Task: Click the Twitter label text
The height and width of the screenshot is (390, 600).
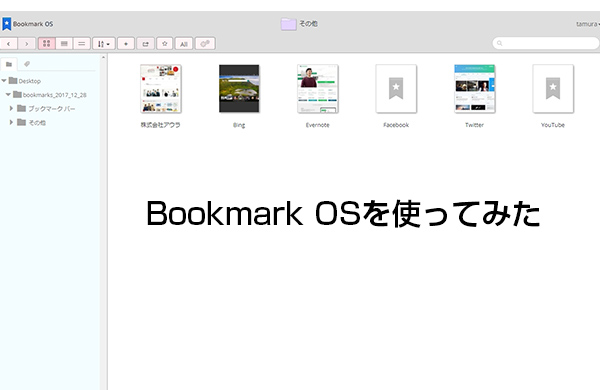Action: [x=474, y=125]
